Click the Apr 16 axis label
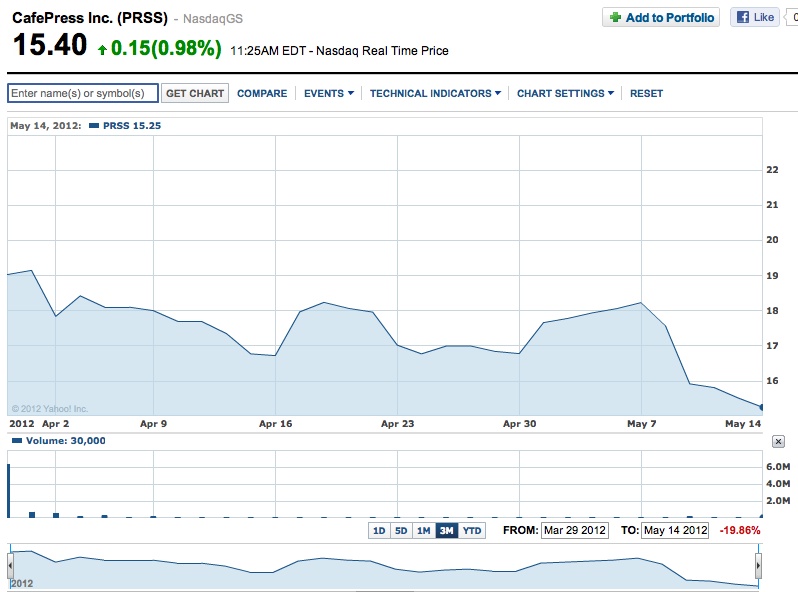The width and height of the screenshot is (798, 592). [275, 424]
